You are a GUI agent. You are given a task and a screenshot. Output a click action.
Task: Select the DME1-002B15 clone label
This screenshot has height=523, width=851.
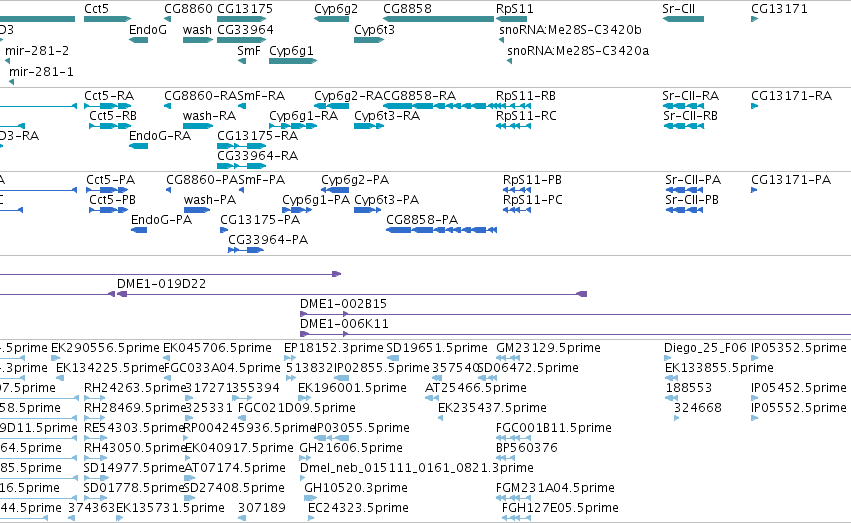pos(344,304)
